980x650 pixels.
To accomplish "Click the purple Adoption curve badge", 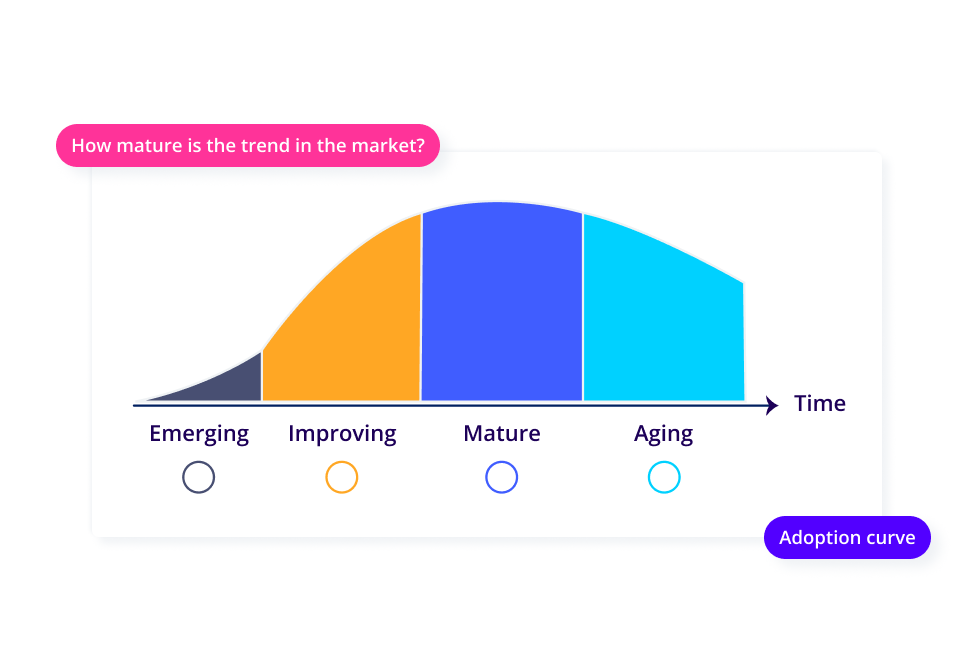I will tap(848, 538).
